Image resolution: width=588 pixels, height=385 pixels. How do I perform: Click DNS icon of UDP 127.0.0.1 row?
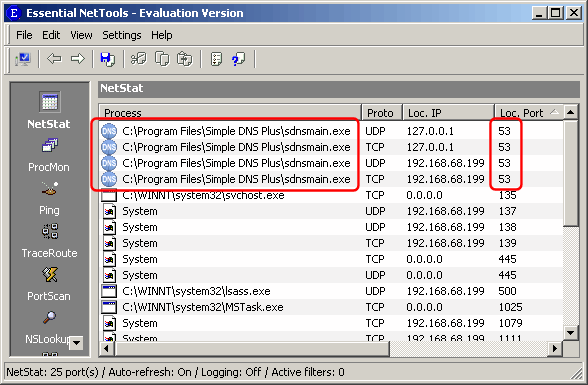[x=109, y=131]
